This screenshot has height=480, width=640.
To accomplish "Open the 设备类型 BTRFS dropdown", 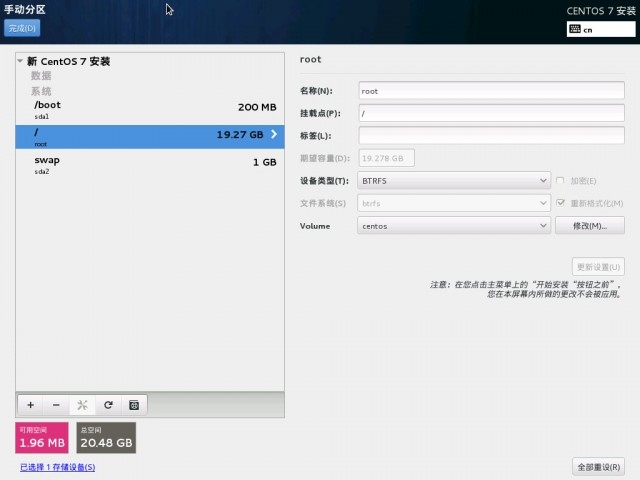I will tap(454, 180).
